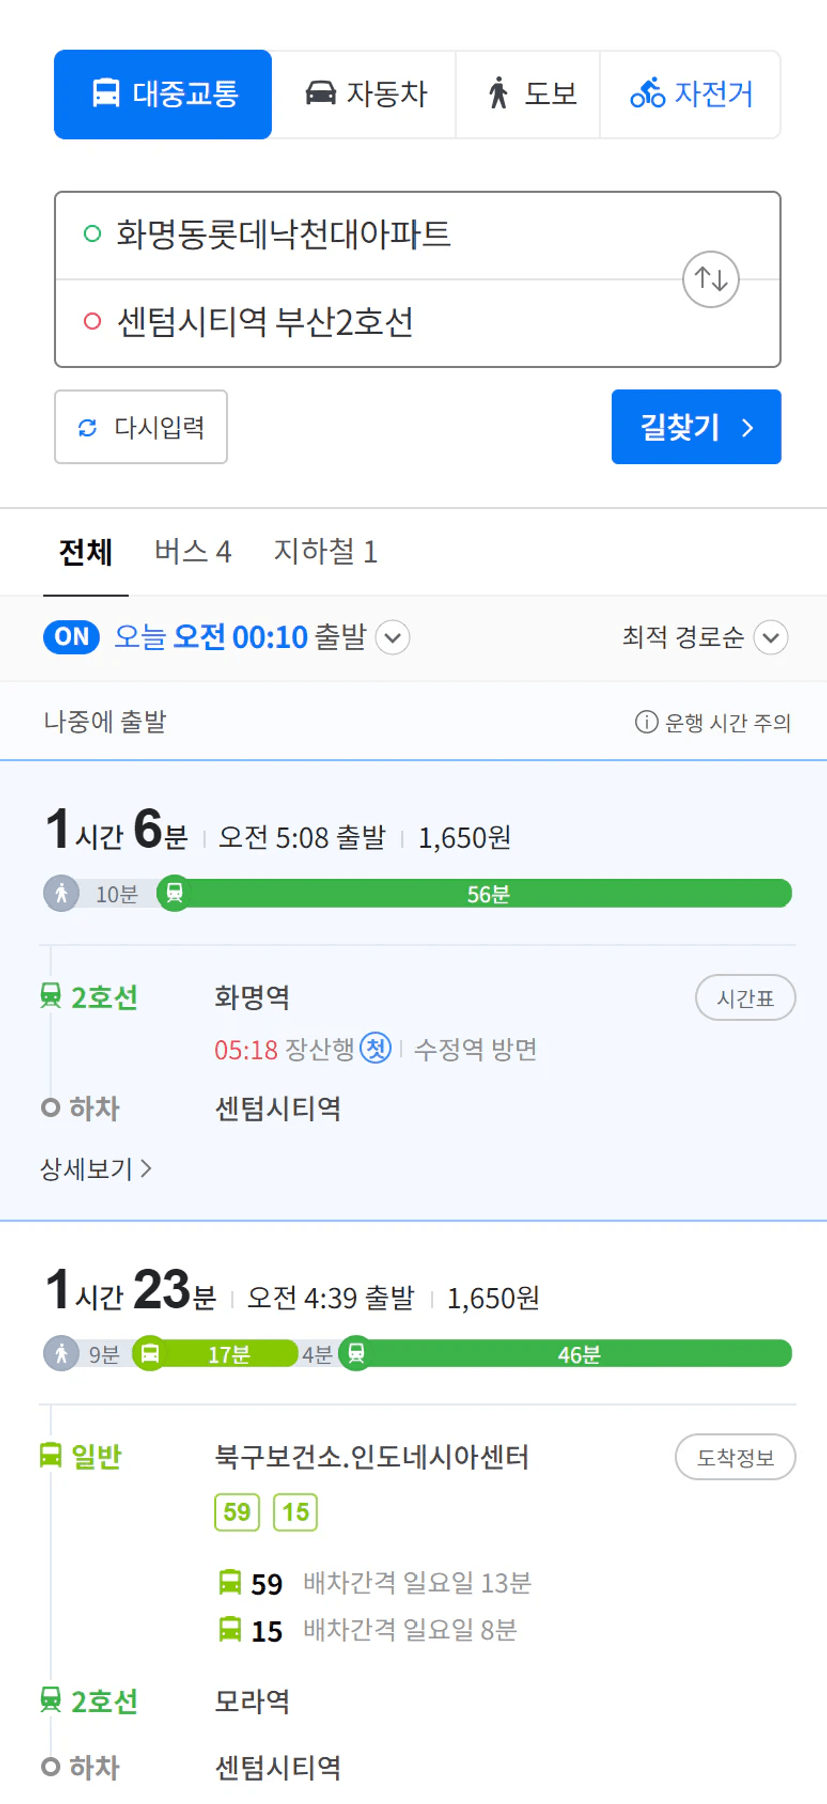Open the 시간표 timetable button
Screen dimensions: 827x1804
[745, 998]
